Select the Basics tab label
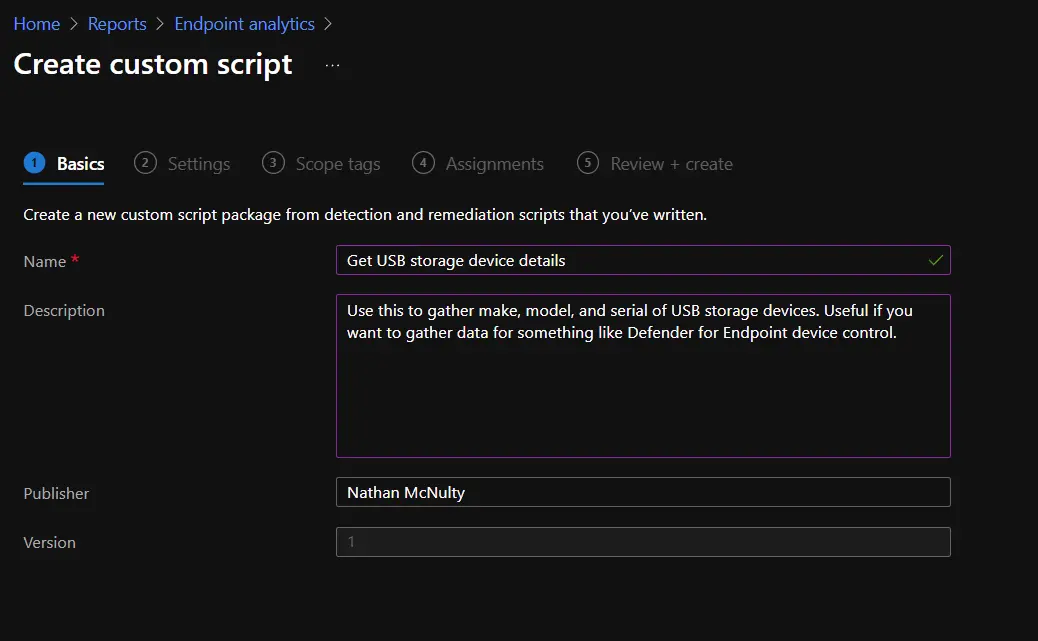 click(80, 164)
